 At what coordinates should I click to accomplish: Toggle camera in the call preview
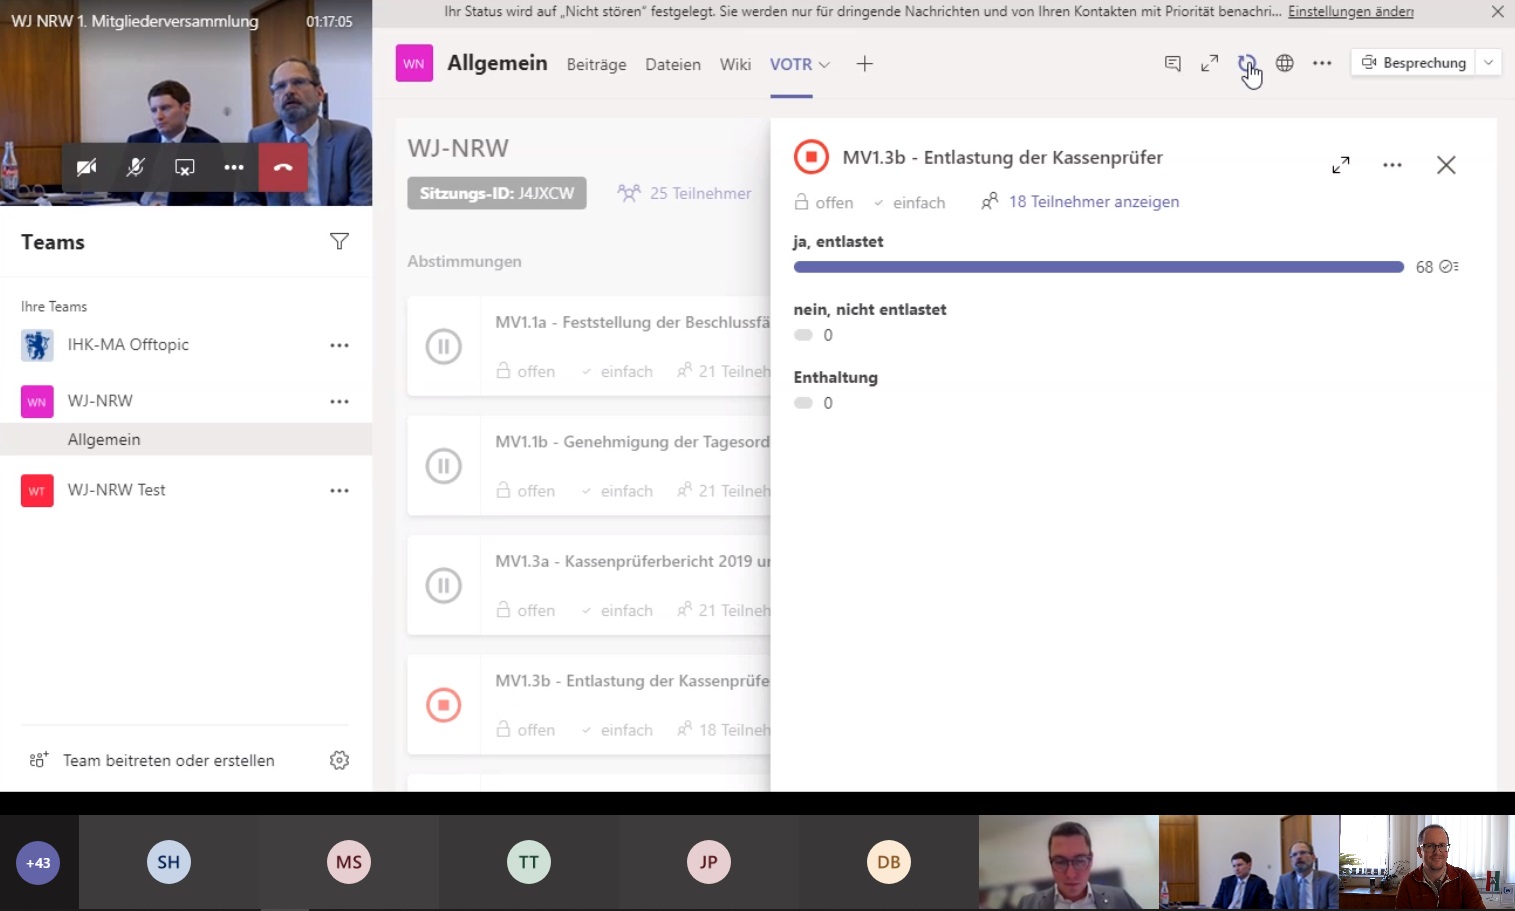point(87,167)
